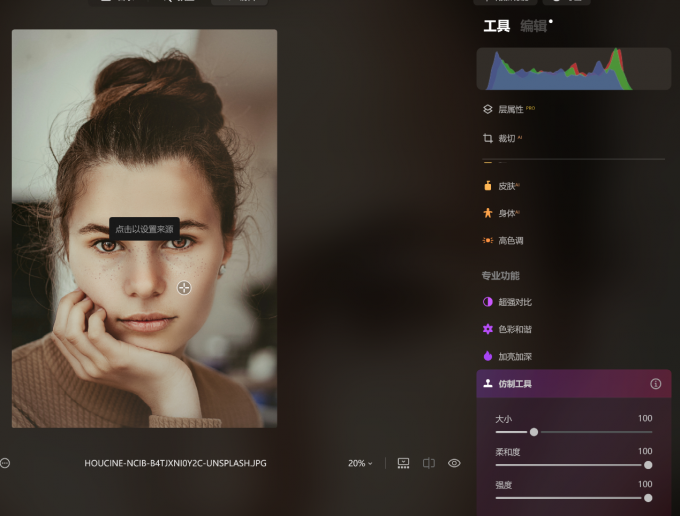Screen dimensions: 680x516
Task: Open the 色彩和谐 color harmony tool
Action: 515,329
